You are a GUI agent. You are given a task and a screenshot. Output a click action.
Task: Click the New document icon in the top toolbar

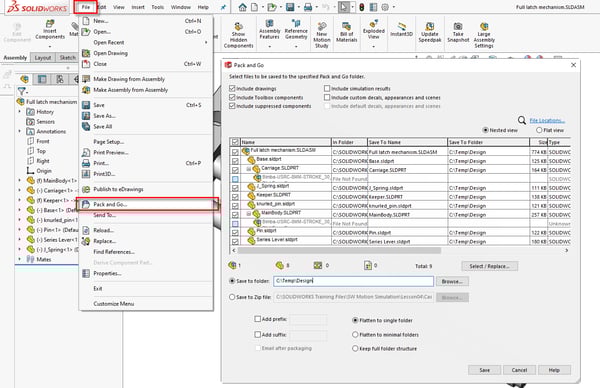point(254,7)
